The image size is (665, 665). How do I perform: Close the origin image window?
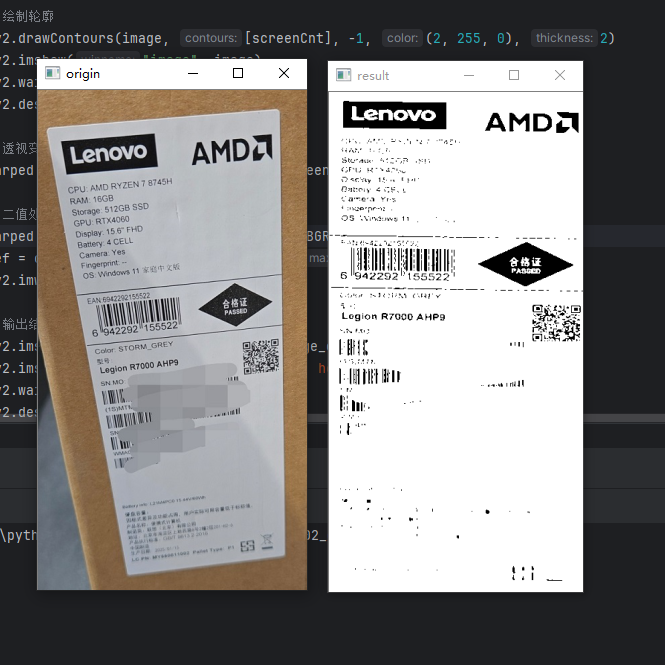284,74
